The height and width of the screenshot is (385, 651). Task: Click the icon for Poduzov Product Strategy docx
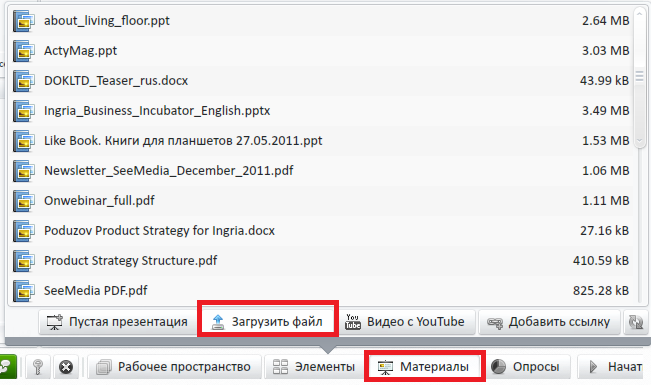pyautogui.click(x=23, y=231)
